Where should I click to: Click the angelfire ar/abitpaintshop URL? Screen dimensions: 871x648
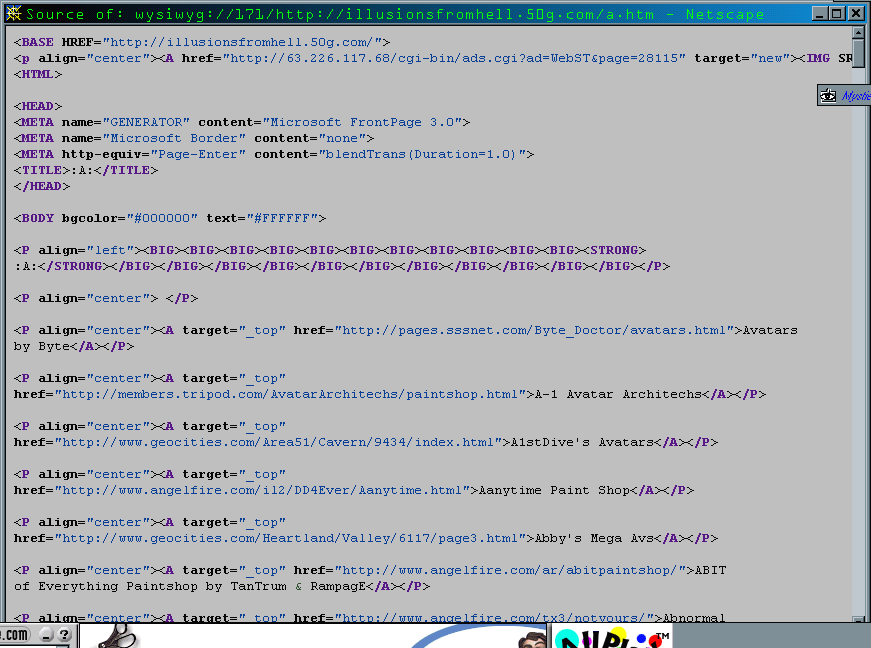click(x=510, y=570)
